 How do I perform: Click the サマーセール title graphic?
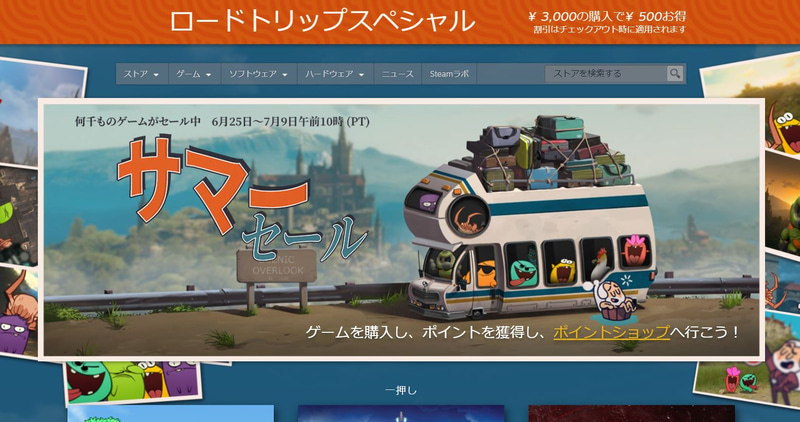coord(241,198)
